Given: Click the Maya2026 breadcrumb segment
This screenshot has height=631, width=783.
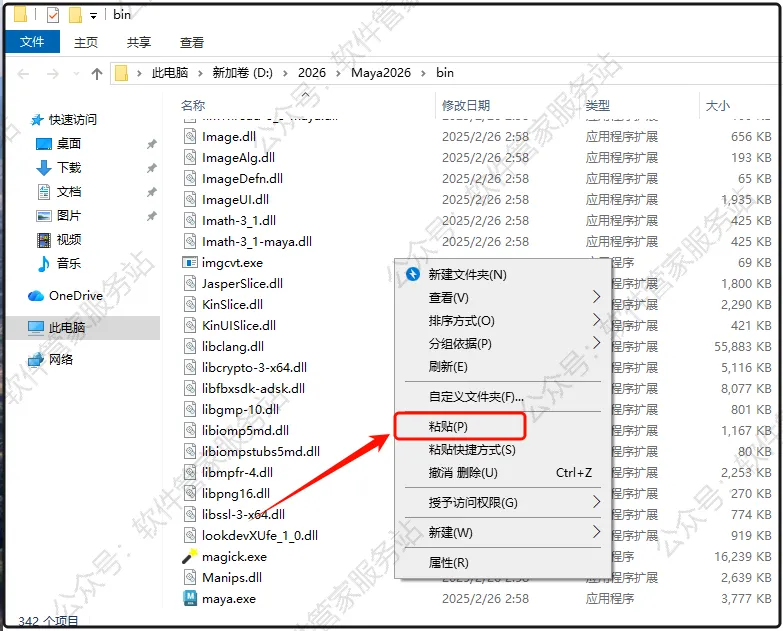Looking at the screenshot, I should pos(381,73).
